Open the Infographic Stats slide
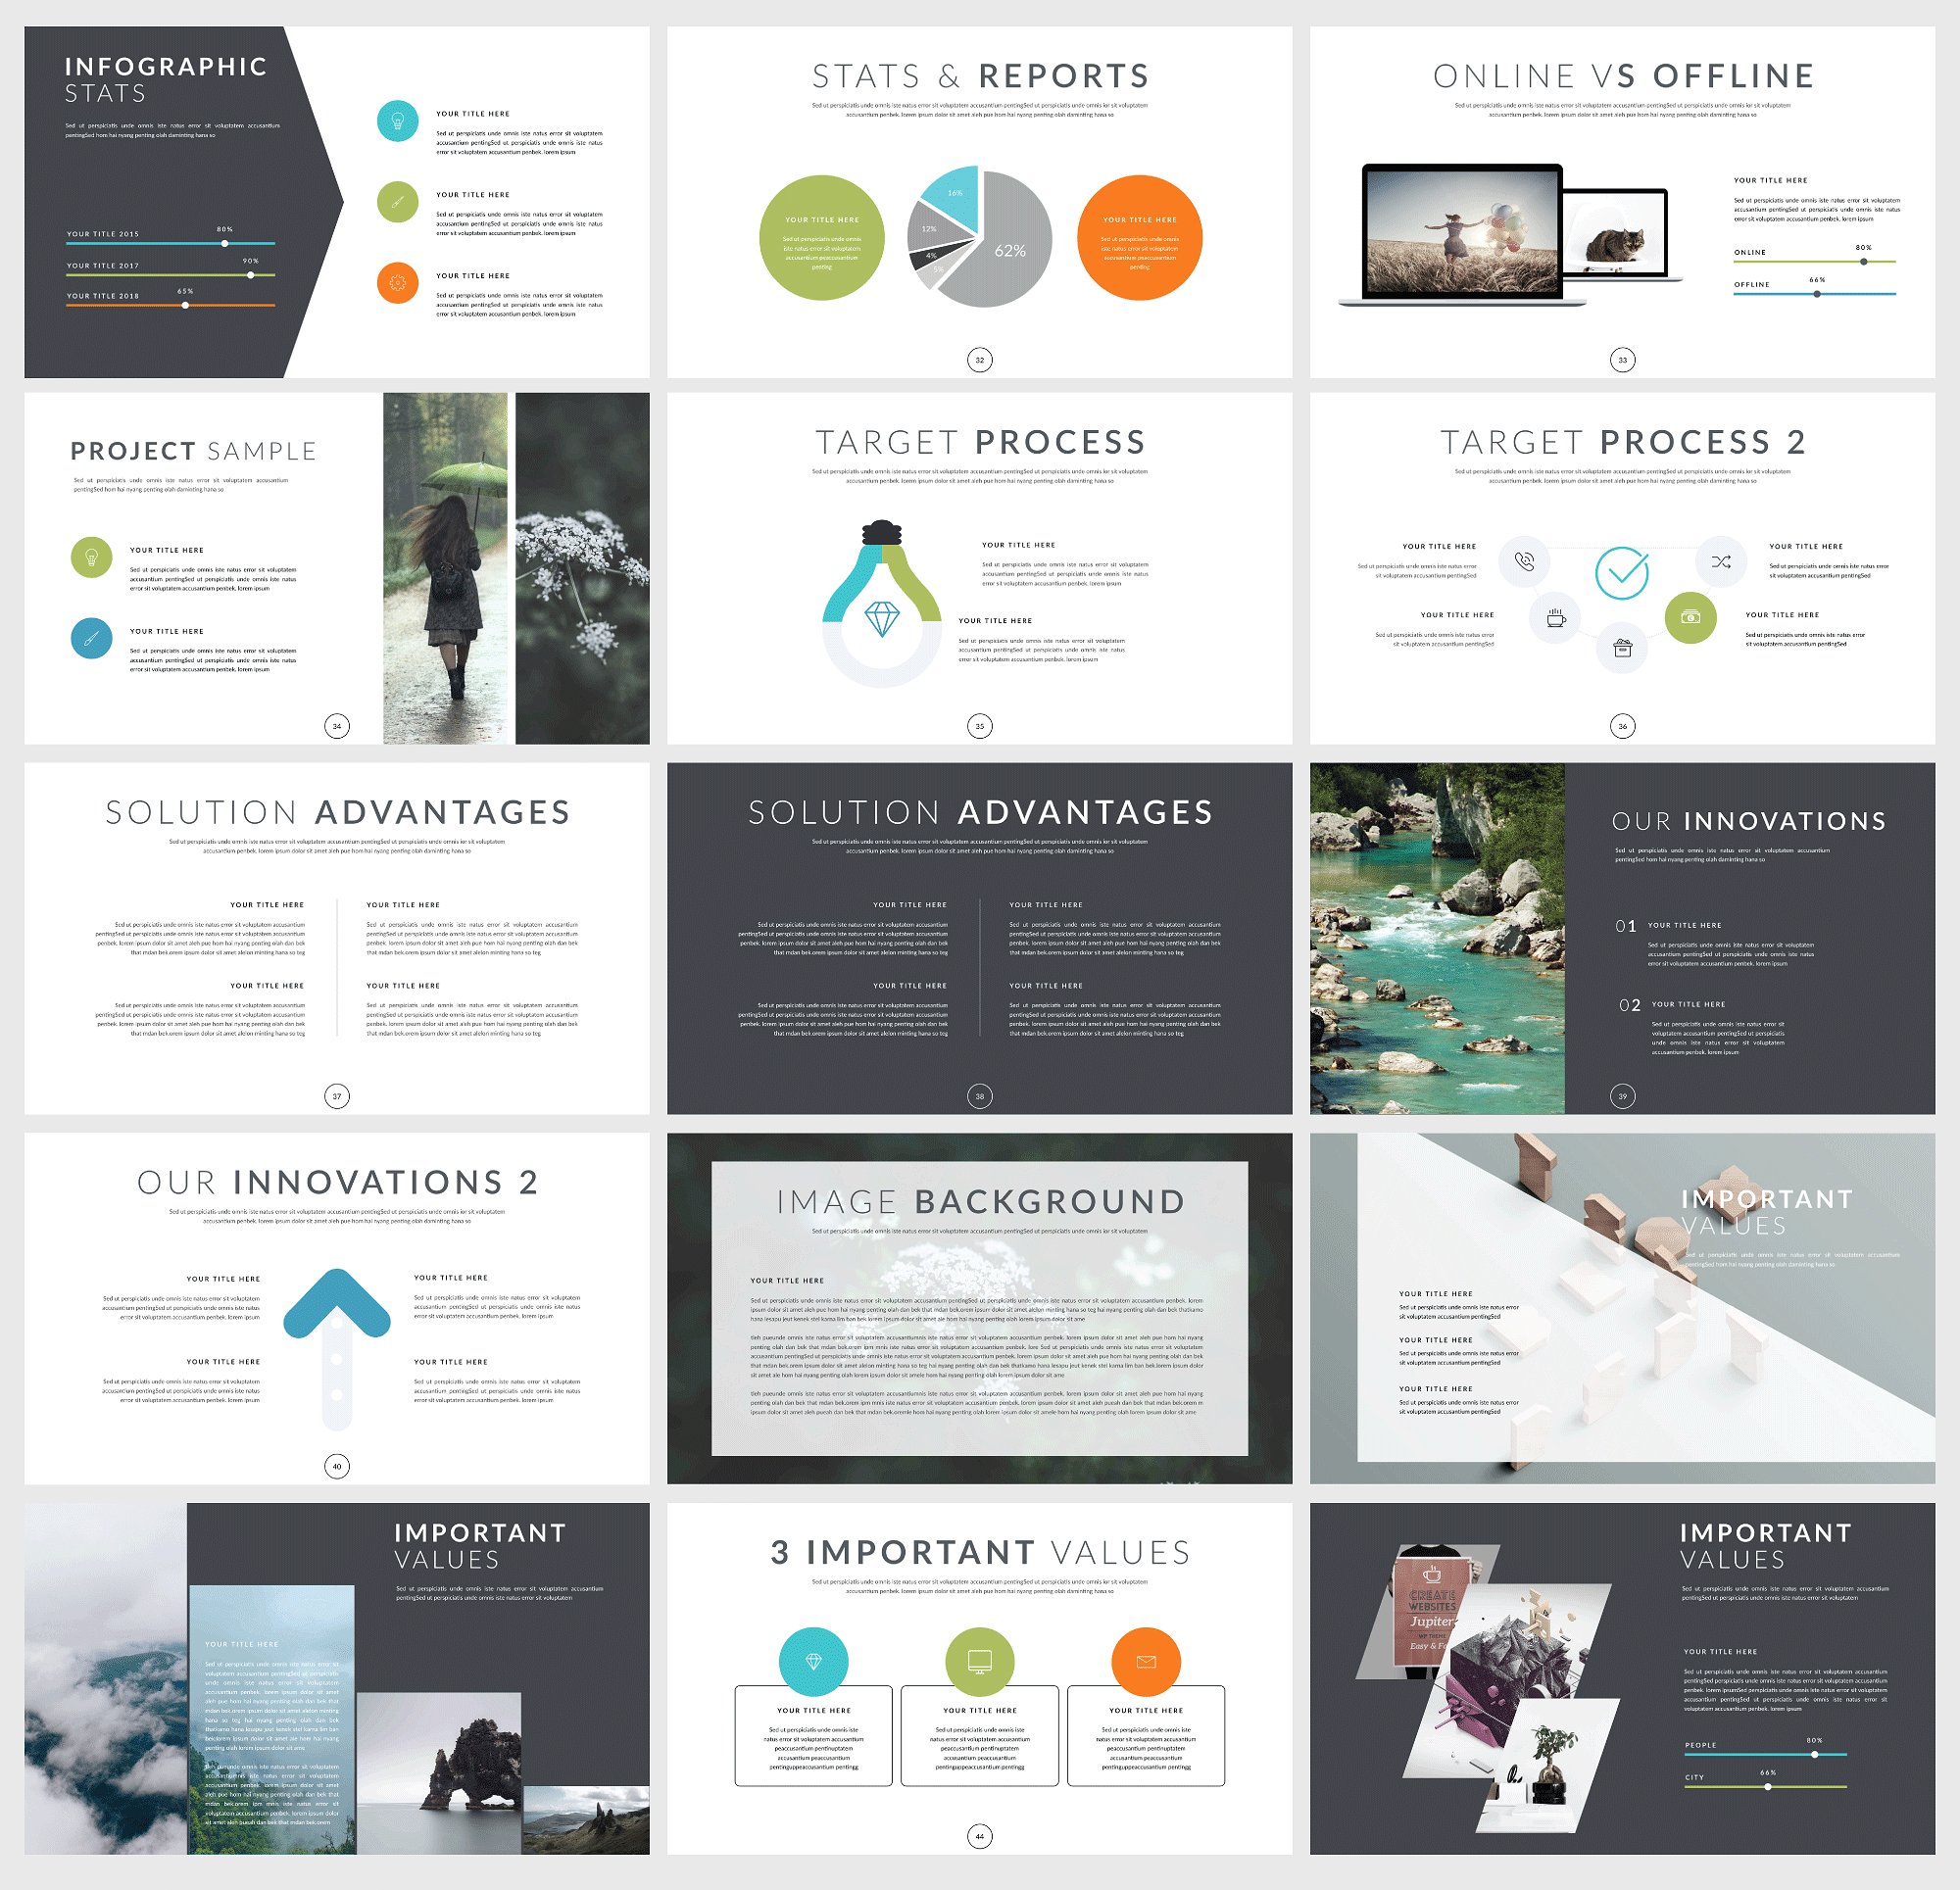This screenshot has width=1960, height=1890. click(x=325, y=194)
